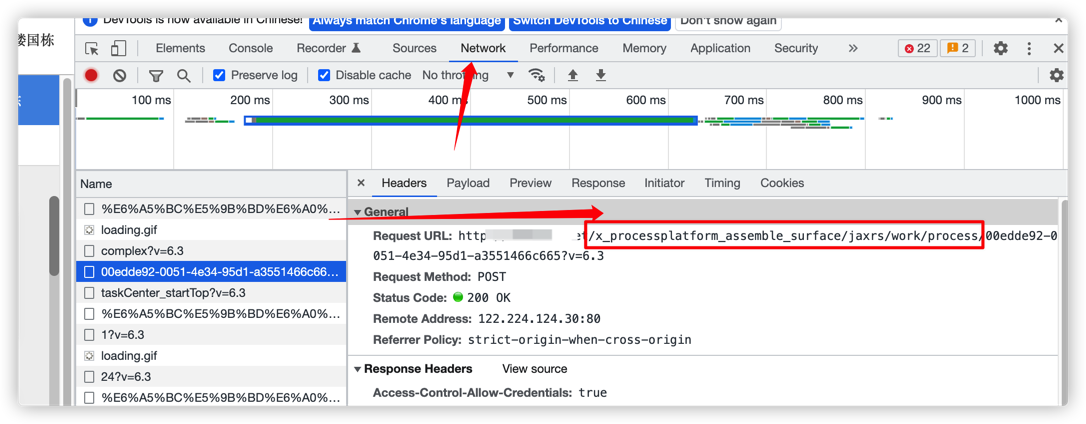Screen dimensions: 1086x424
Task: Open network conditions wifi icon
Action: (x=536, y=75)
